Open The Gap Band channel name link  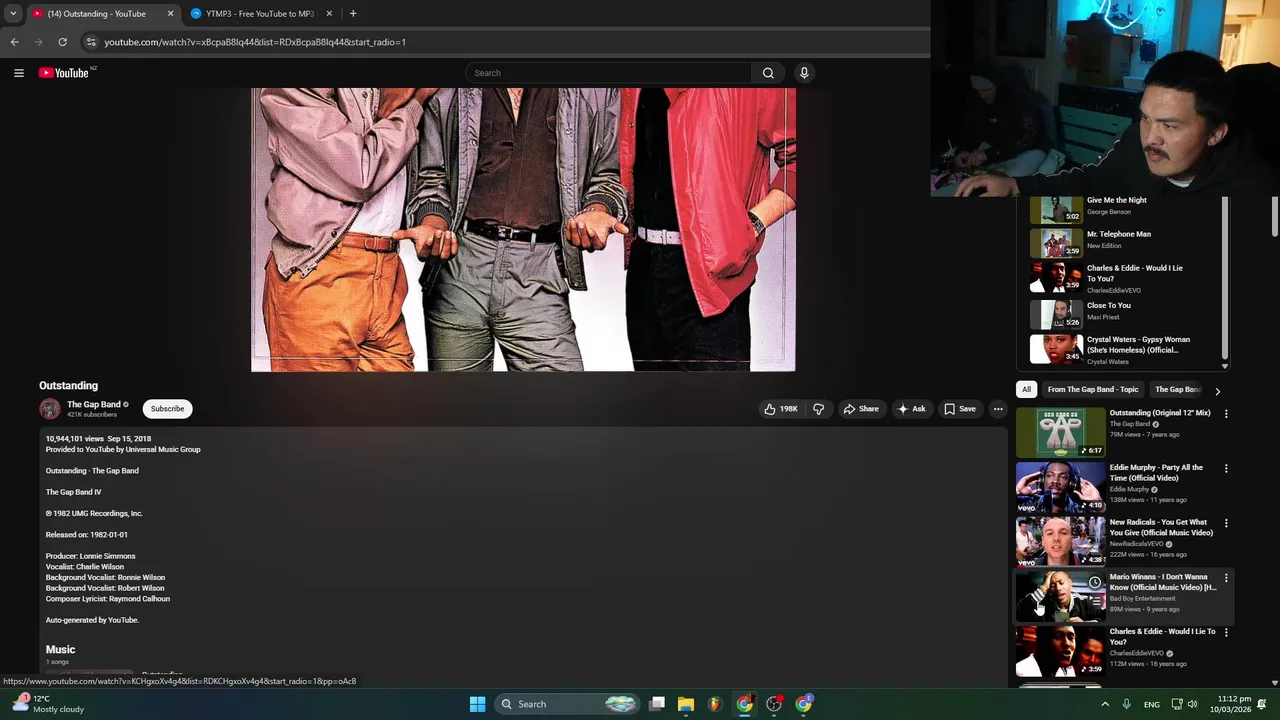tap(94, 405)
